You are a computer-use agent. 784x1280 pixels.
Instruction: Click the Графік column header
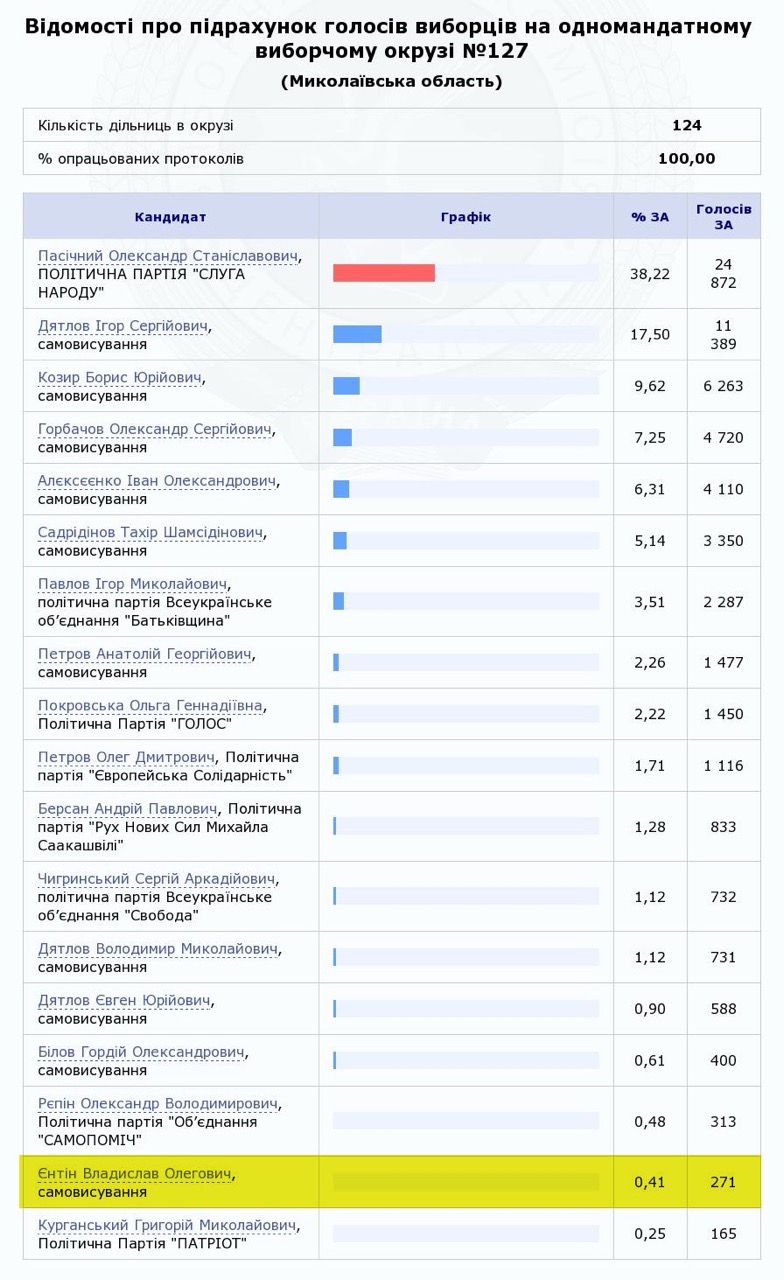pos(466,217)
